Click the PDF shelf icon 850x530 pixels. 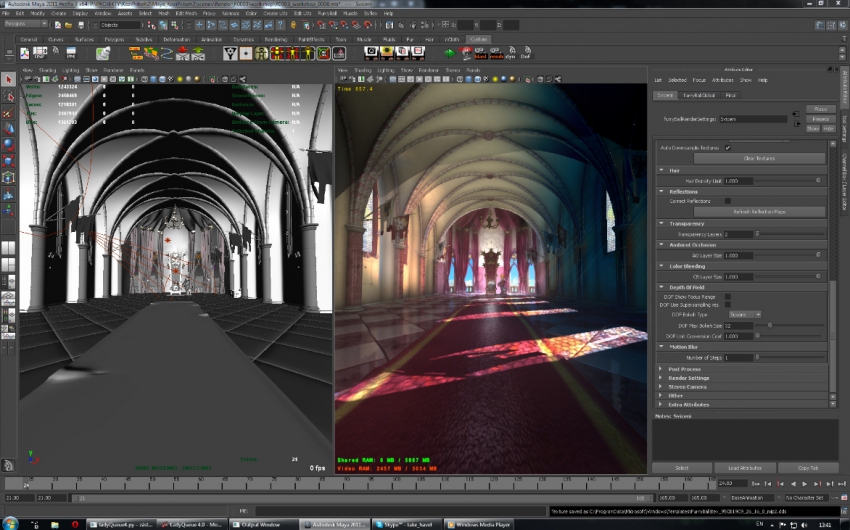(25, 53)
